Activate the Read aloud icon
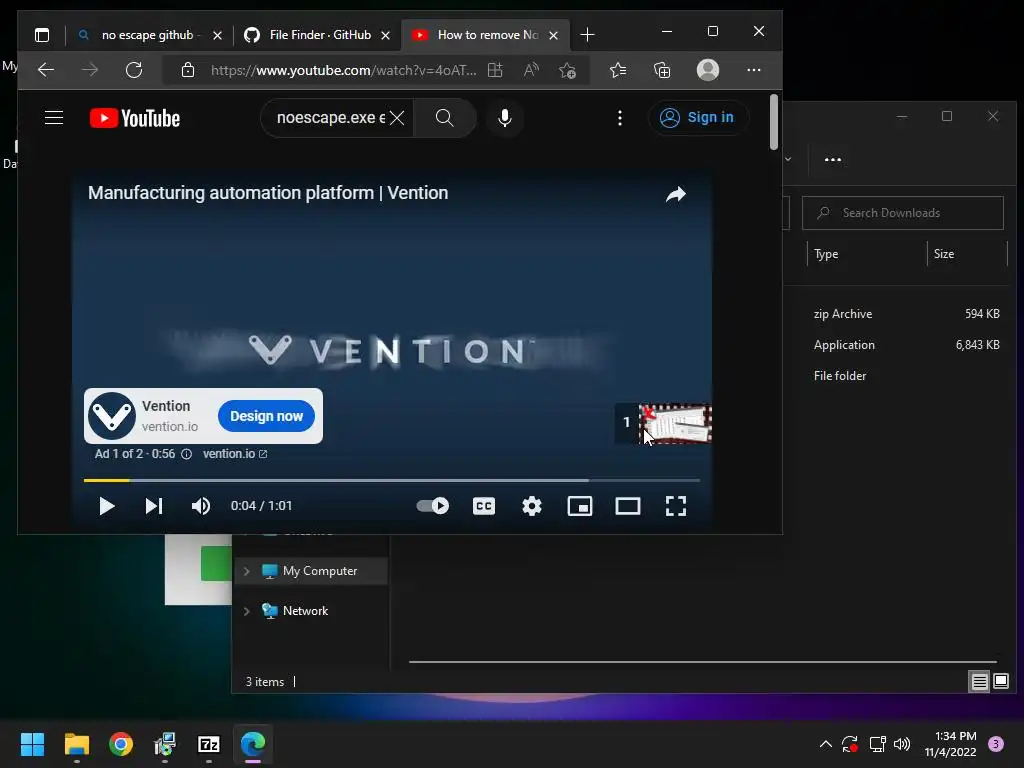Viewport: 1024px width, 768px height. click(x=531, y=70)
